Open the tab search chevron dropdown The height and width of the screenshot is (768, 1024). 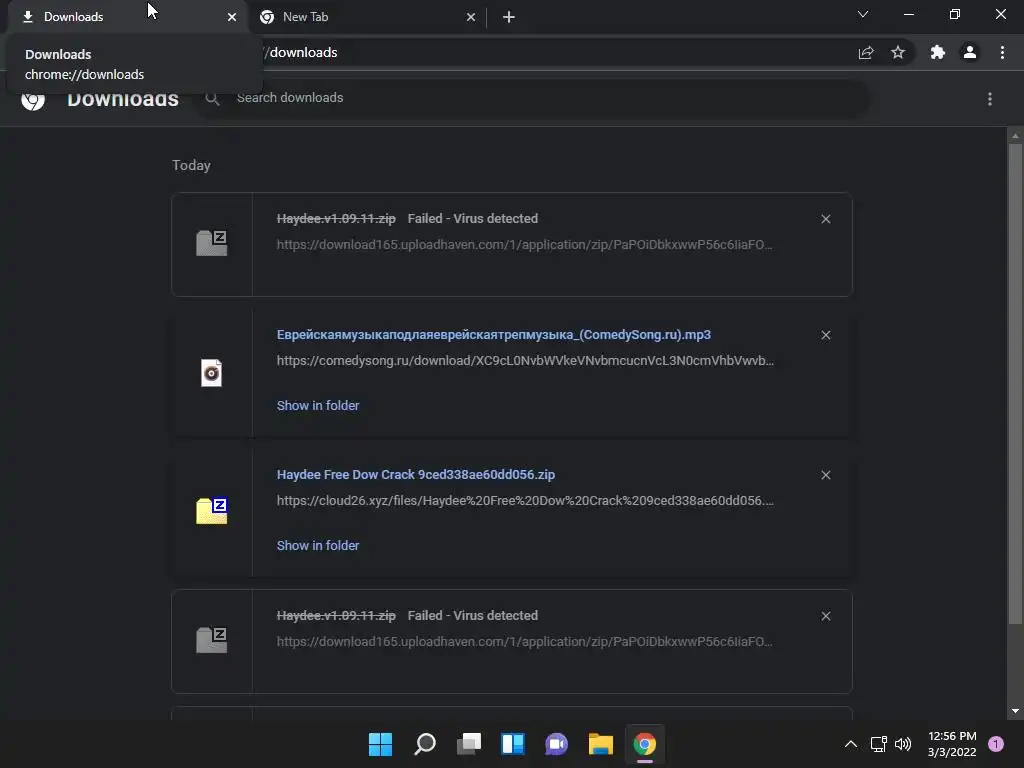(x=863, y=14)
